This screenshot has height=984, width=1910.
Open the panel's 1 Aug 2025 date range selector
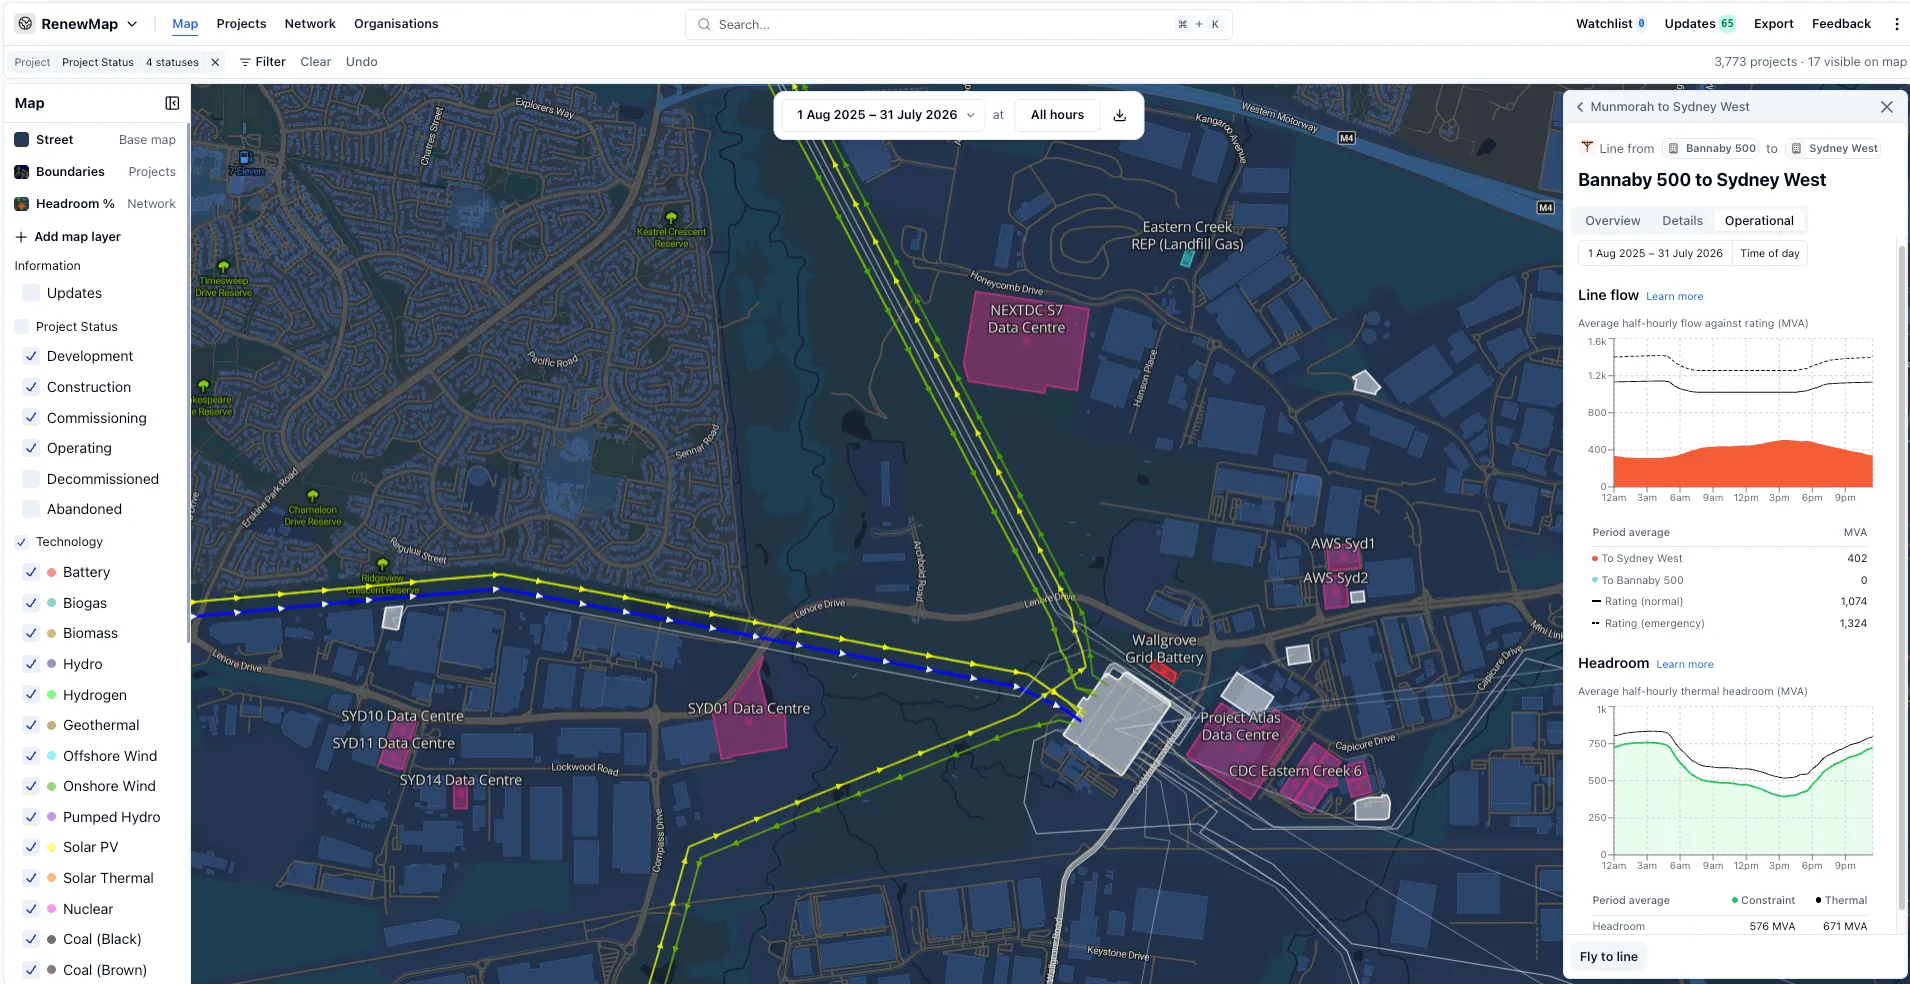coord(1655,253)
